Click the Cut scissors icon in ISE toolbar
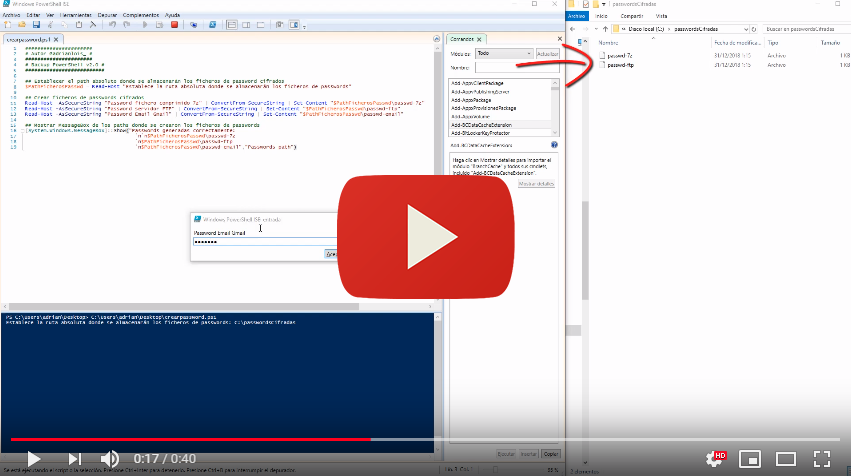The width and height of the screenshot is (851, 476). pos(50,25)
